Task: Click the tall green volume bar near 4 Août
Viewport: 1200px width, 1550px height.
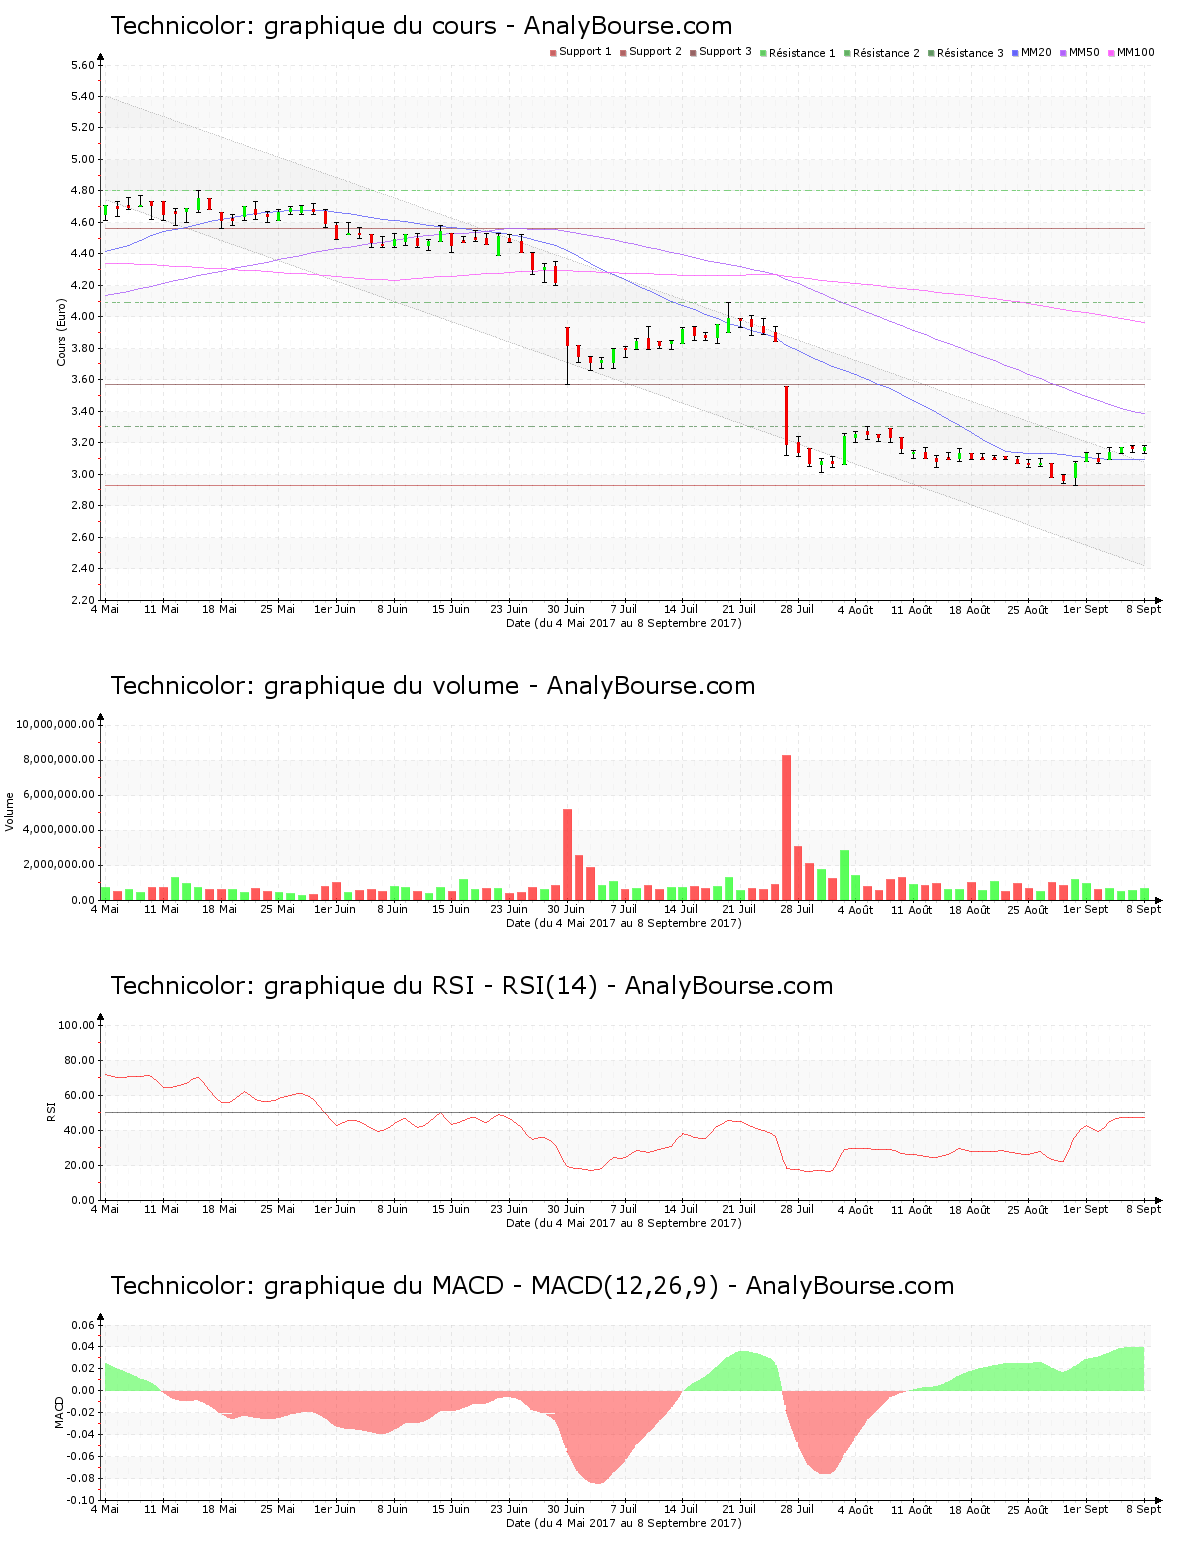Action: click(x=844, y=875)
